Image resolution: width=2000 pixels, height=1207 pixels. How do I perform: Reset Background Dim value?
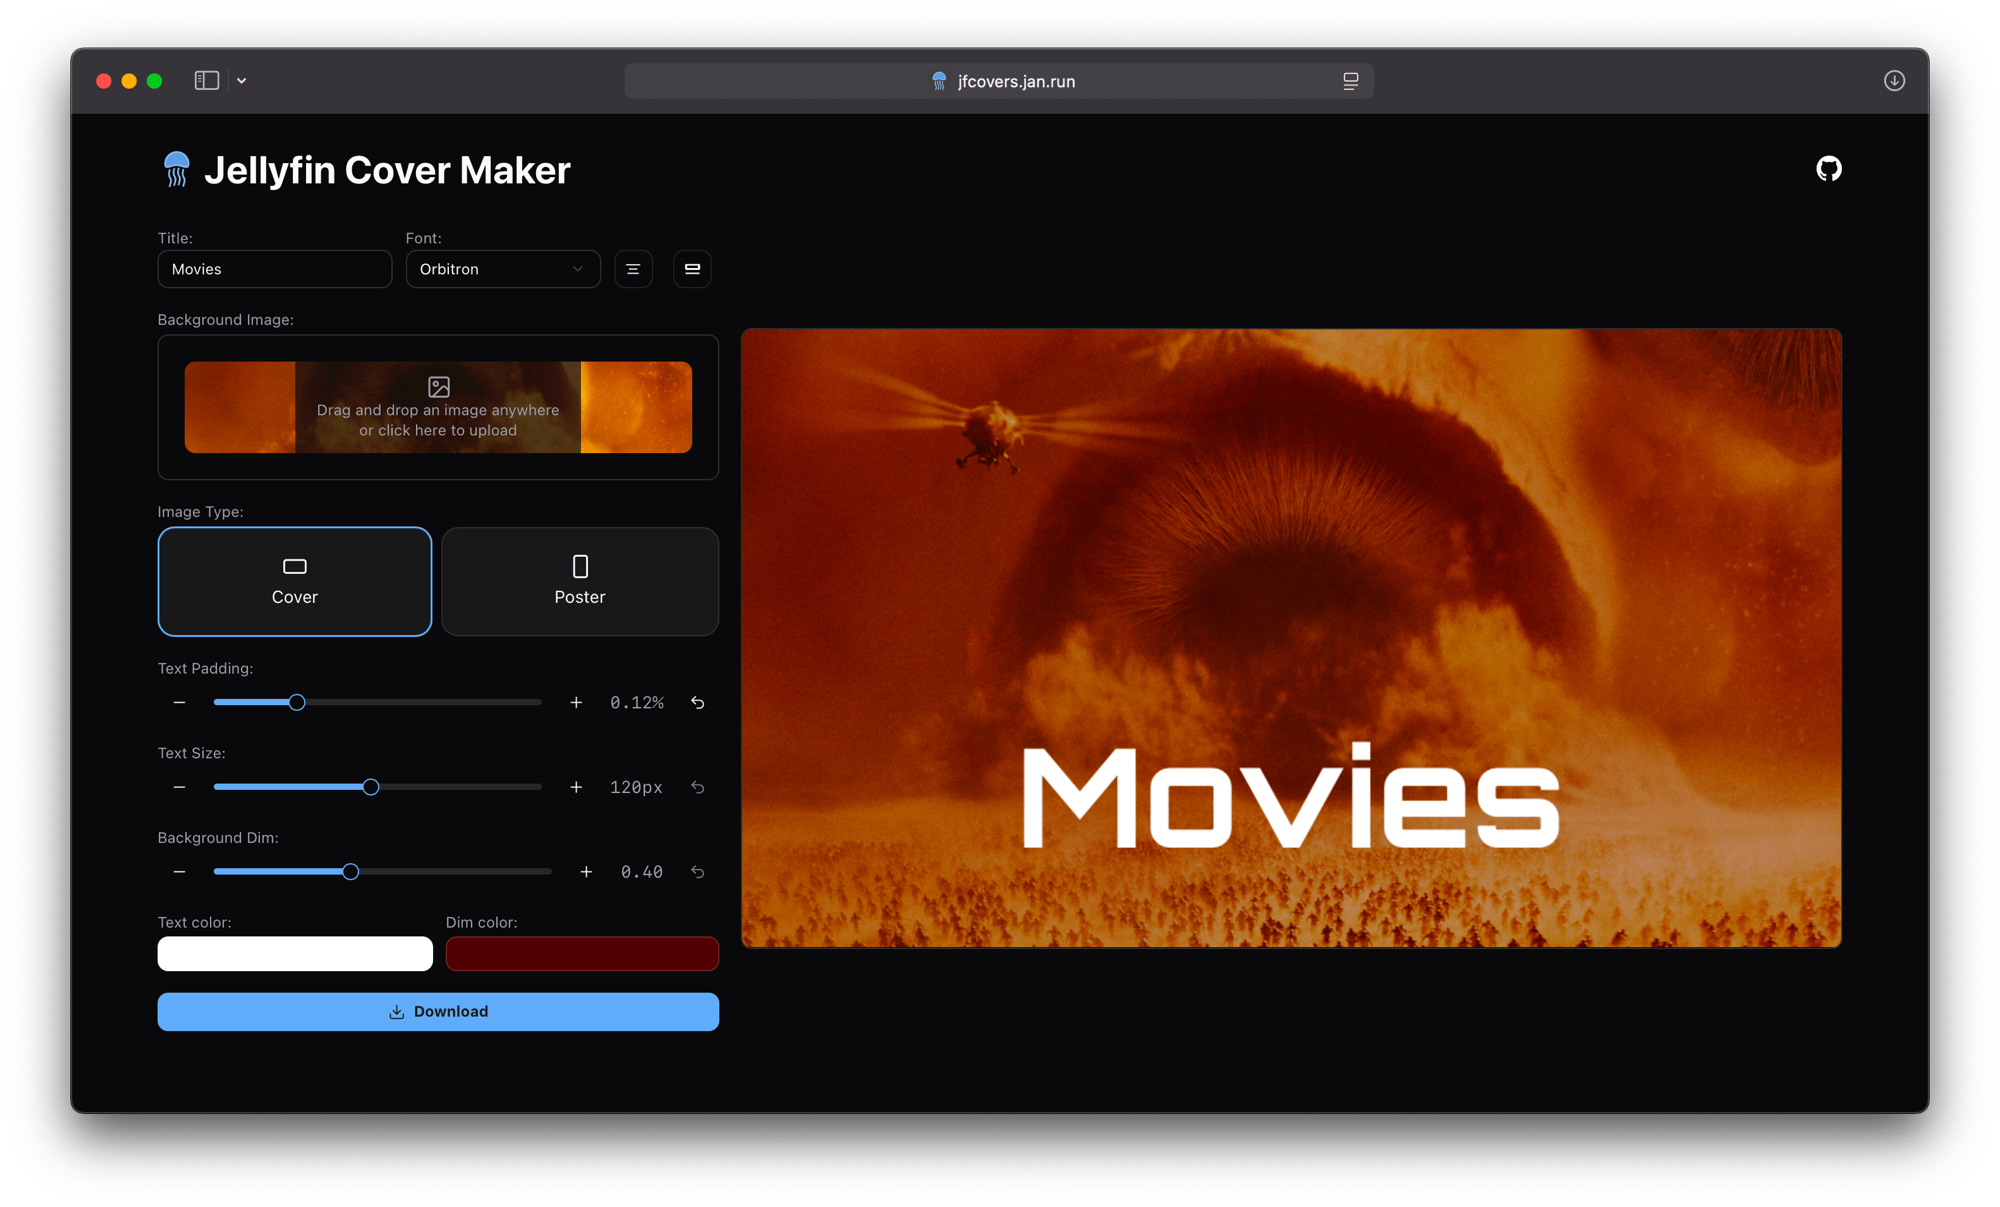click(698, 872)
